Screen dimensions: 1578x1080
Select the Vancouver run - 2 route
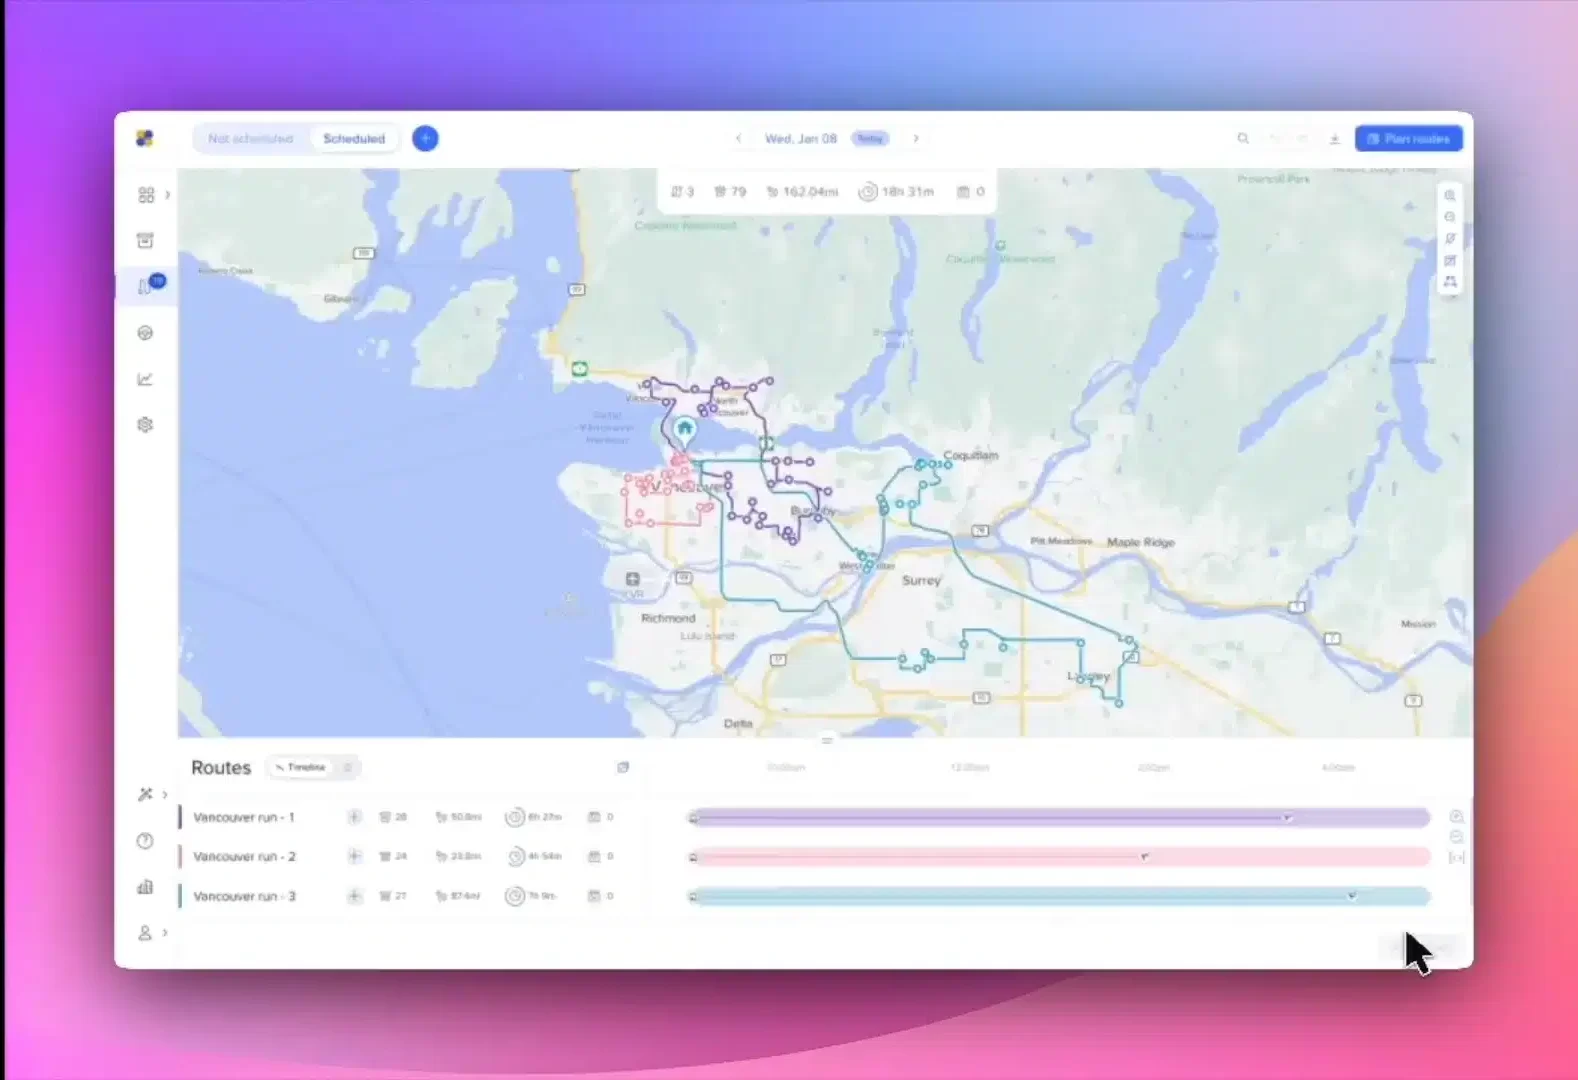pos(244,856)
